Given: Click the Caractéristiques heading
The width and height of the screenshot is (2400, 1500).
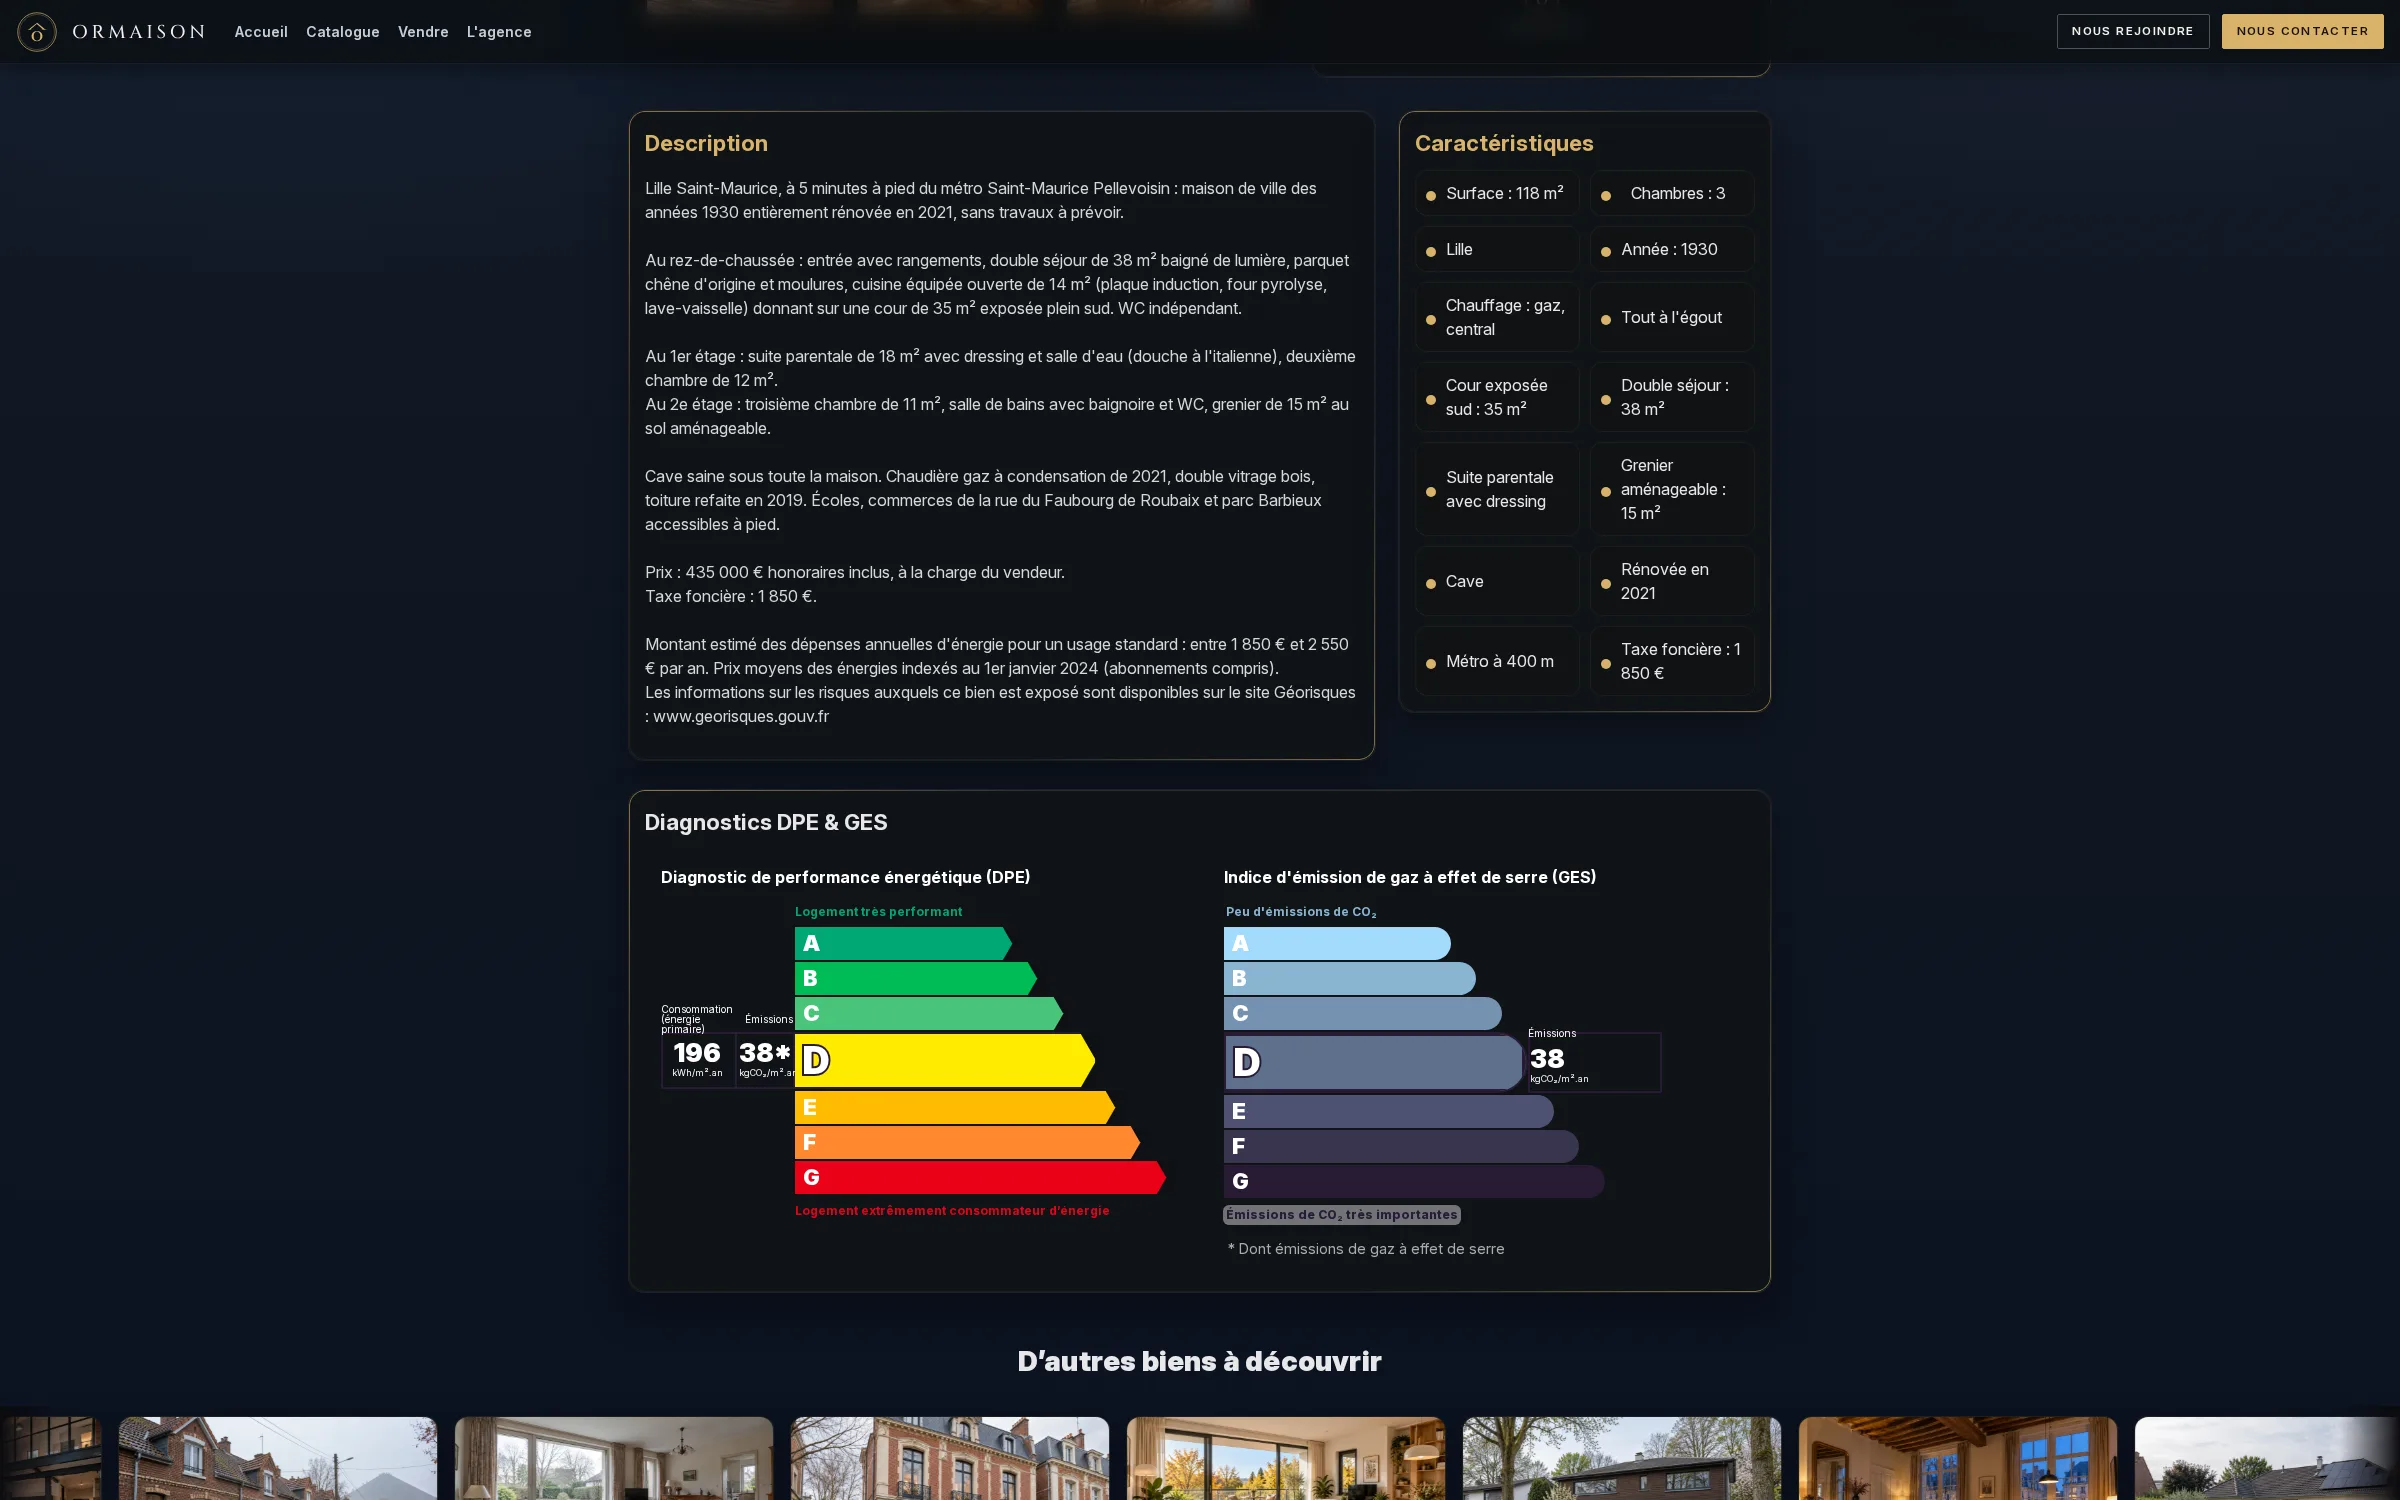Looking at the screenshot, I should pyautogui.click(x=1504, y=143).
